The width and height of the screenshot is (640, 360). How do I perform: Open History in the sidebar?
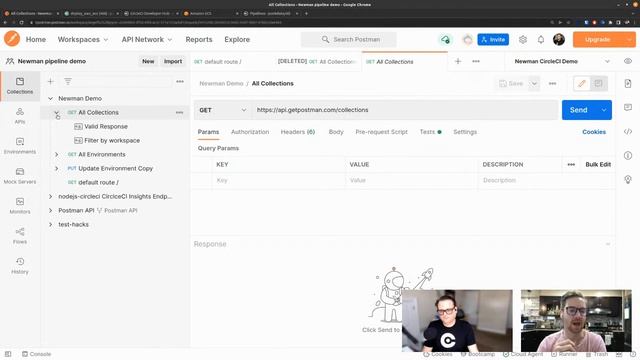[20, 266]
